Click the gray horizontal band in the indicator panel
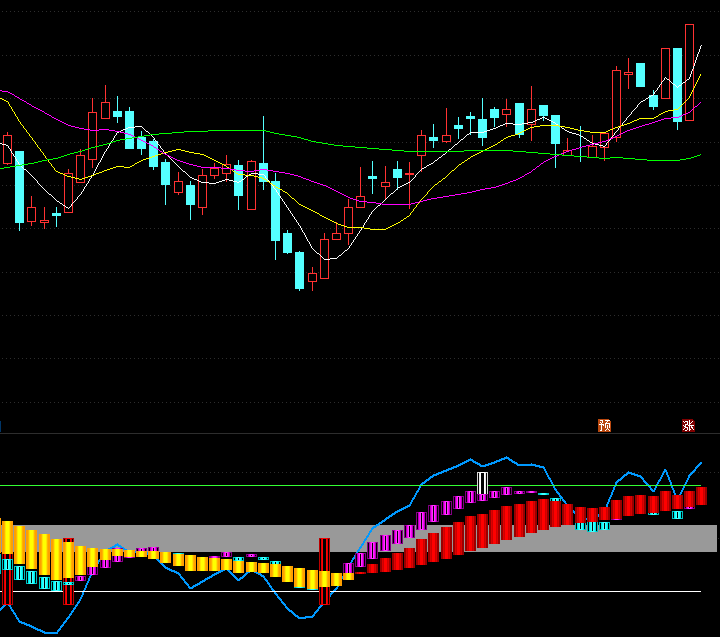 coord(358,538)
